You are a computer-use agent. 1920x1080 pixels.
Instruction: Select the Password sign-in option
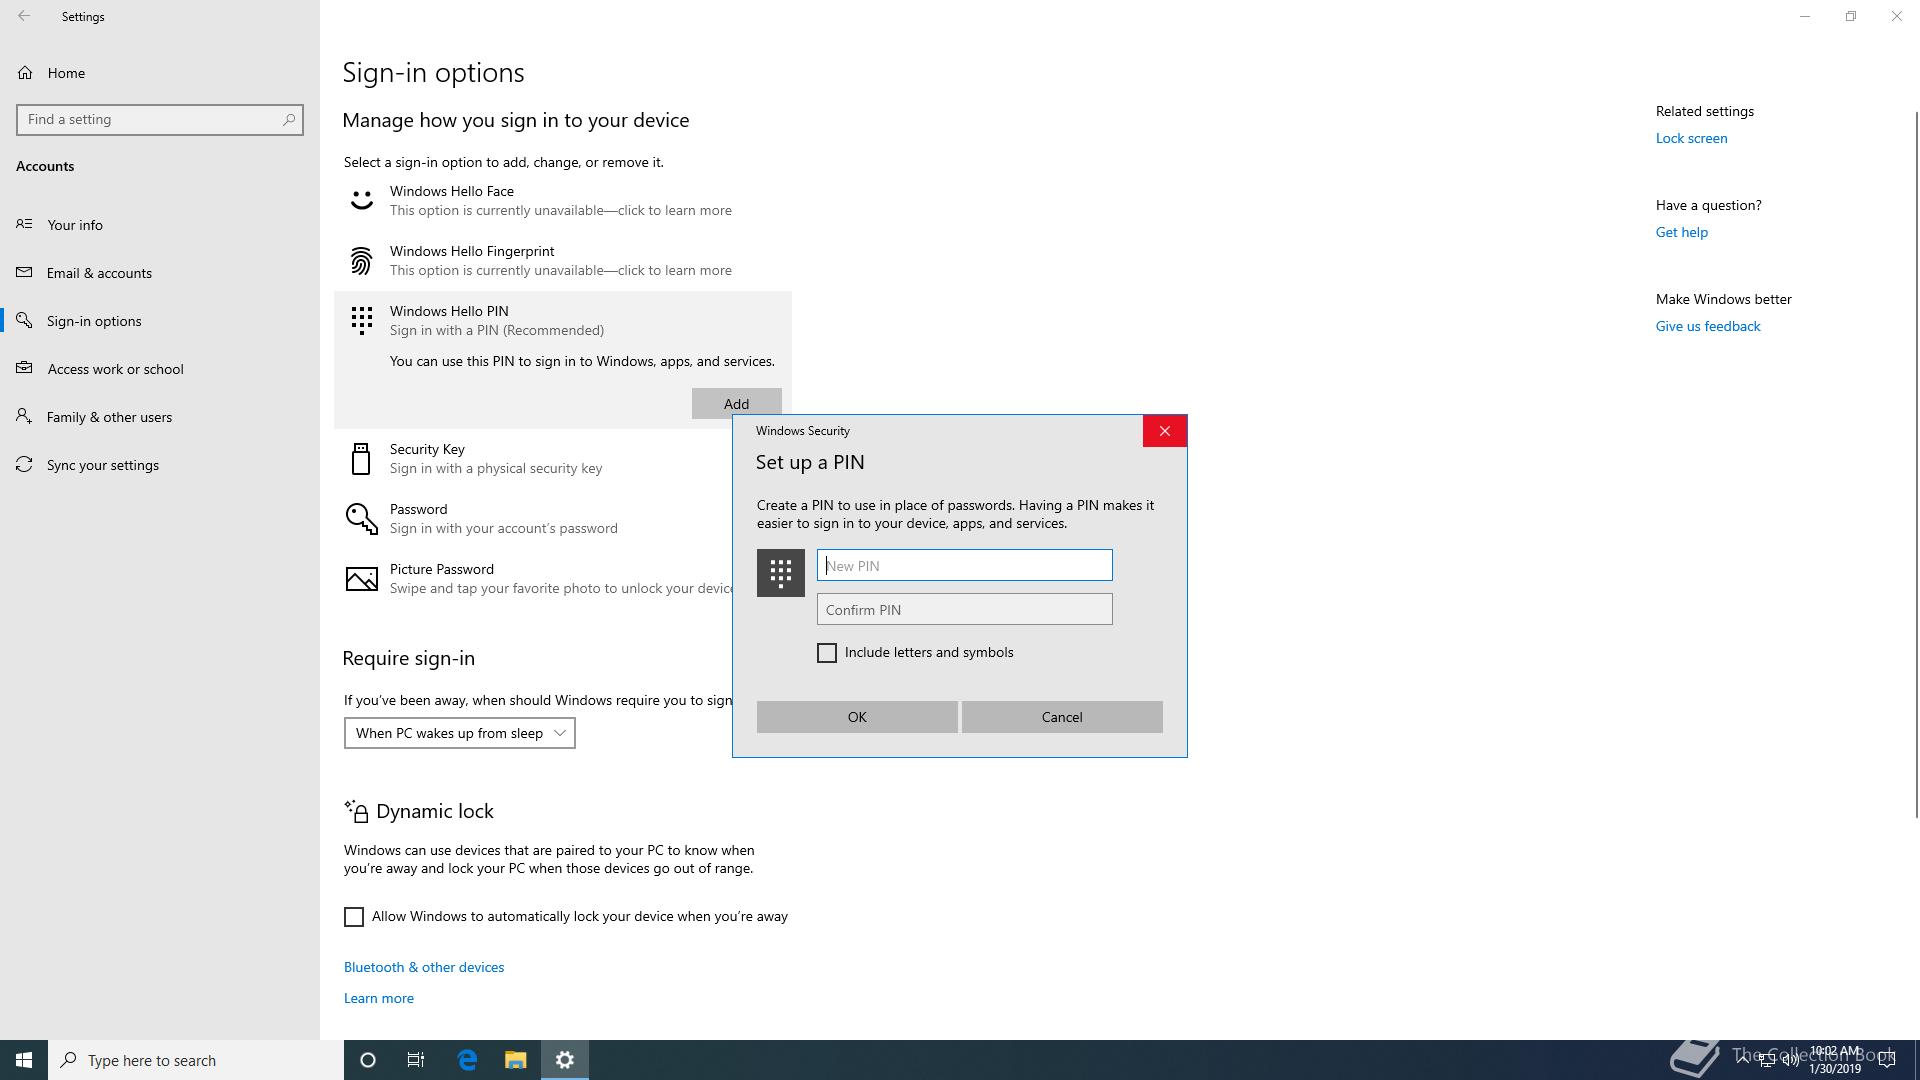click(533, 518)
